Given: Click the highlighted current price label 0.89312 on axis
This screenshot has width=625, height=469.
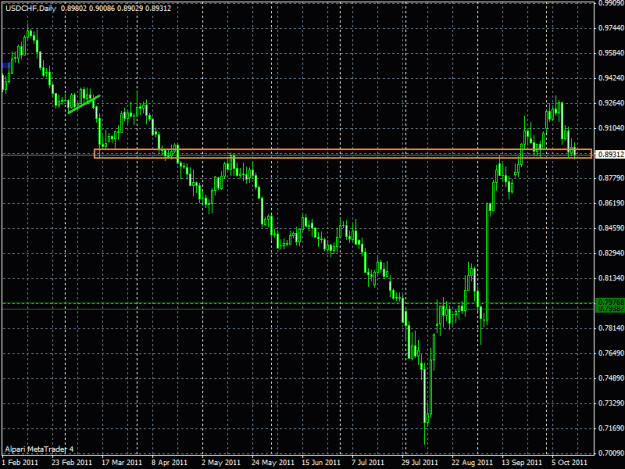Looking at the screenshot, I should click(x=610, y=154).
